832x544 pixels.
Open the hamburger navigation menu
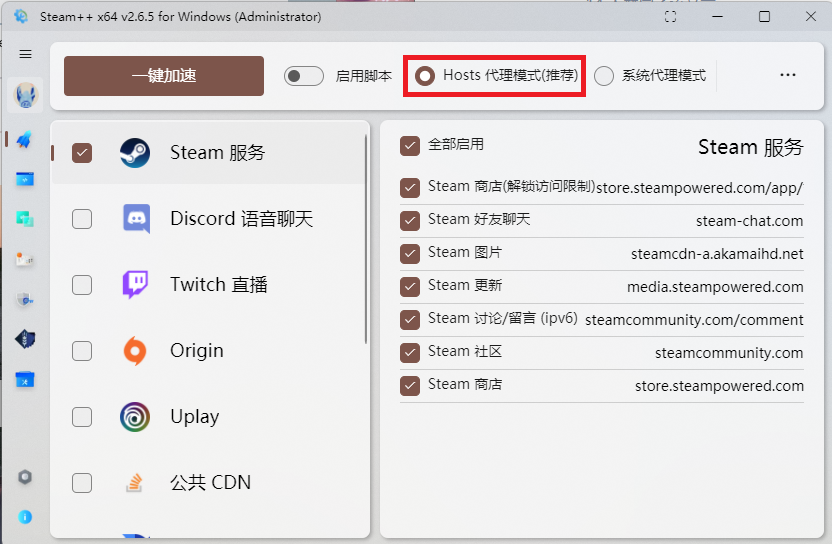(25, 54)
